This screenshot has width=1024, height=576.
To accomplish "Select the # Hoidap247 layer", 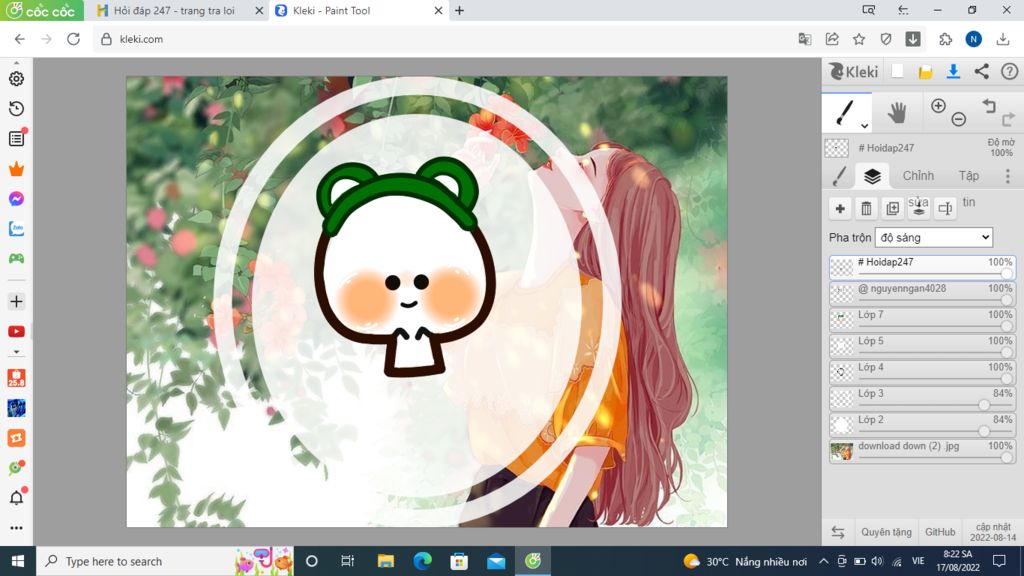I will pyautogui.click(x=922, y=268).
